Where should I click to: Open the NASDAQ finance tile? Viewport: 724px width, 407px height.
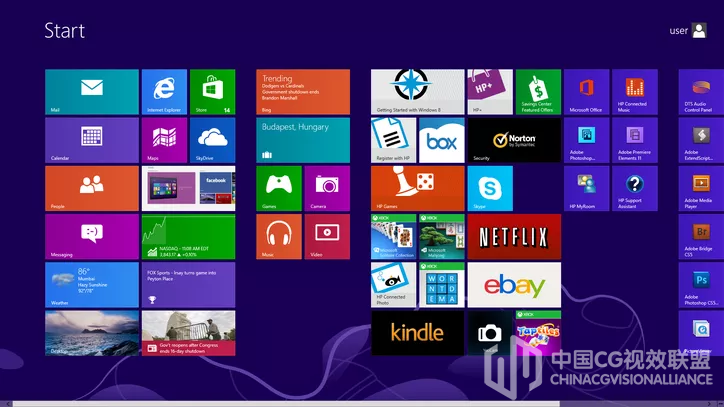188,237
